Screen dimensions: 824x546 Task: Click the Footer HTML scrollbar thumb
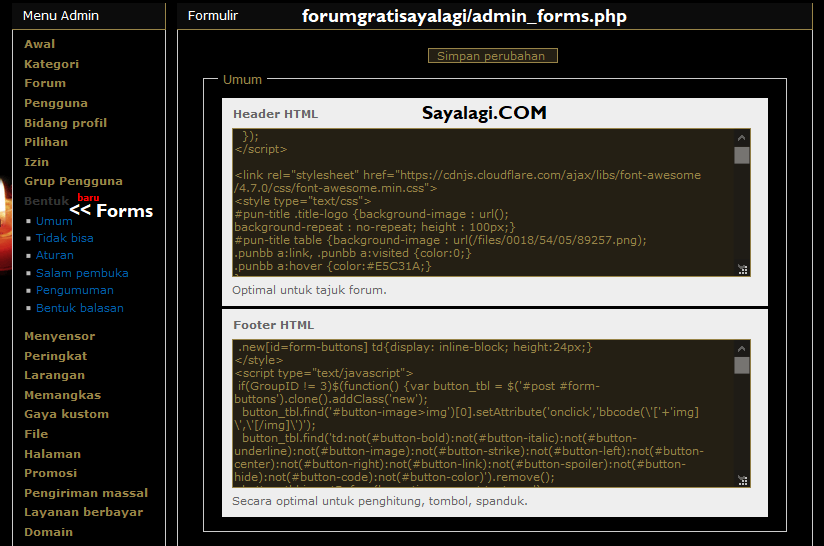tap(741, 365)
